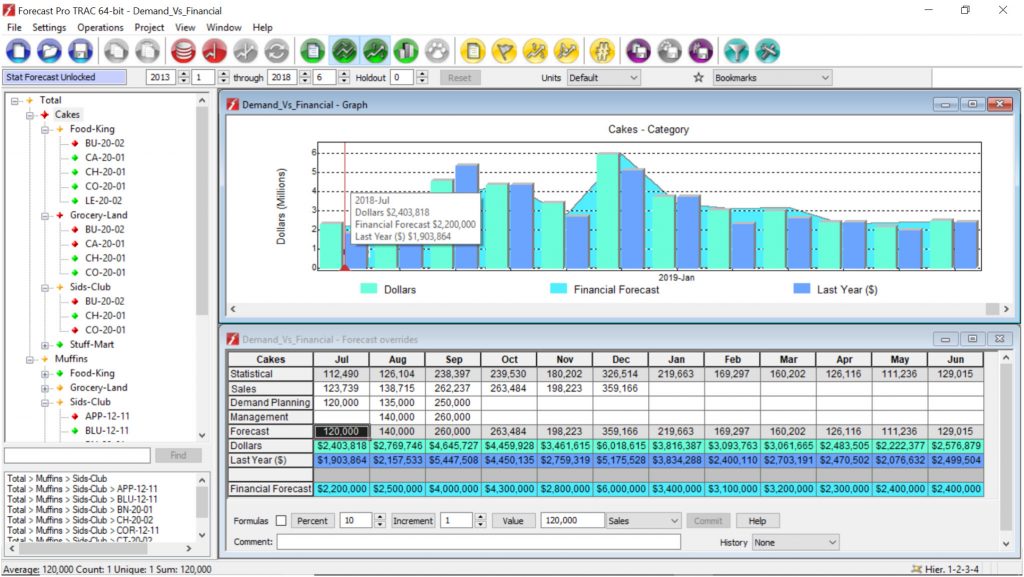Open the Settings menu
The width and height of the screenshot is (1024, 577).
pyautogui.click(x=49, y=27)
